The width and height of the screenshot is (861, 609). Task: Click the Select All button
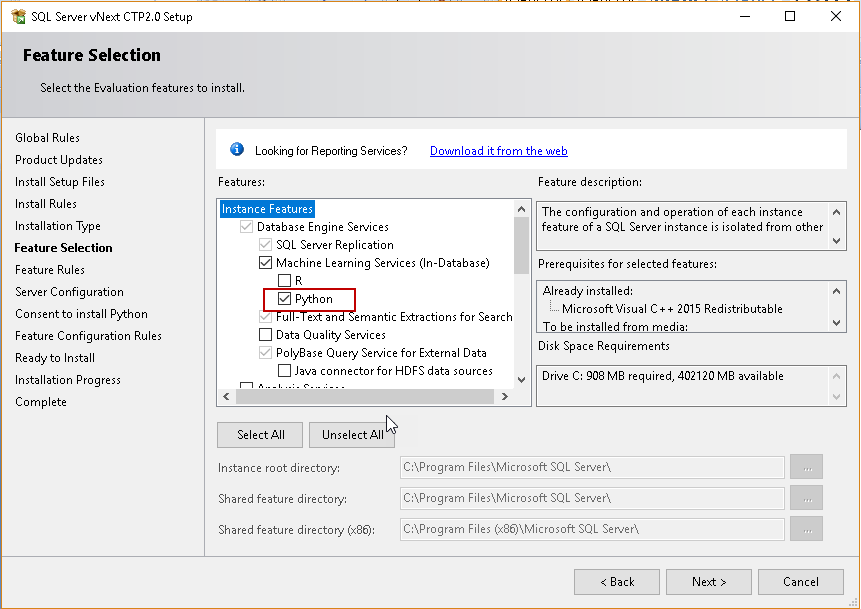259,434
